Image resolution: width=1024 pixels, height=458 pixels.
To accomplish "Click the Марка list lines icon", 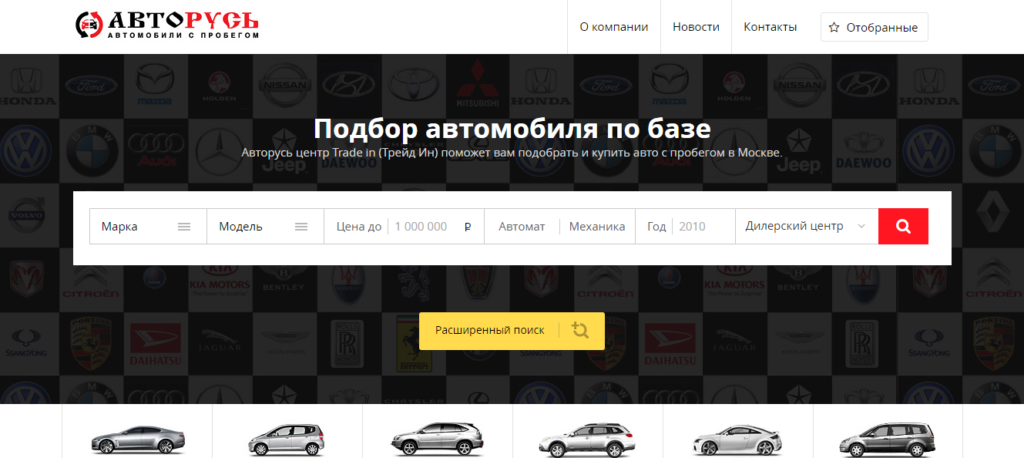I will (x=184, y=227).
